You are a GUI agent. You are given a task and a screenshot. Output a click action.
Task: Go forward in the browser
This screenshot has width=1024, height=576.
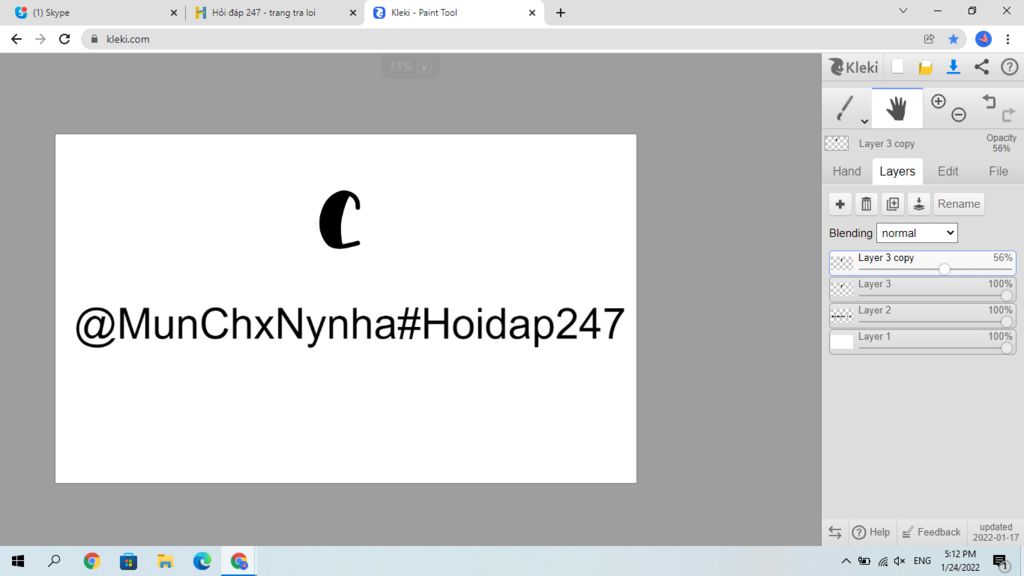pyautogui.click(x=40, y=39)
